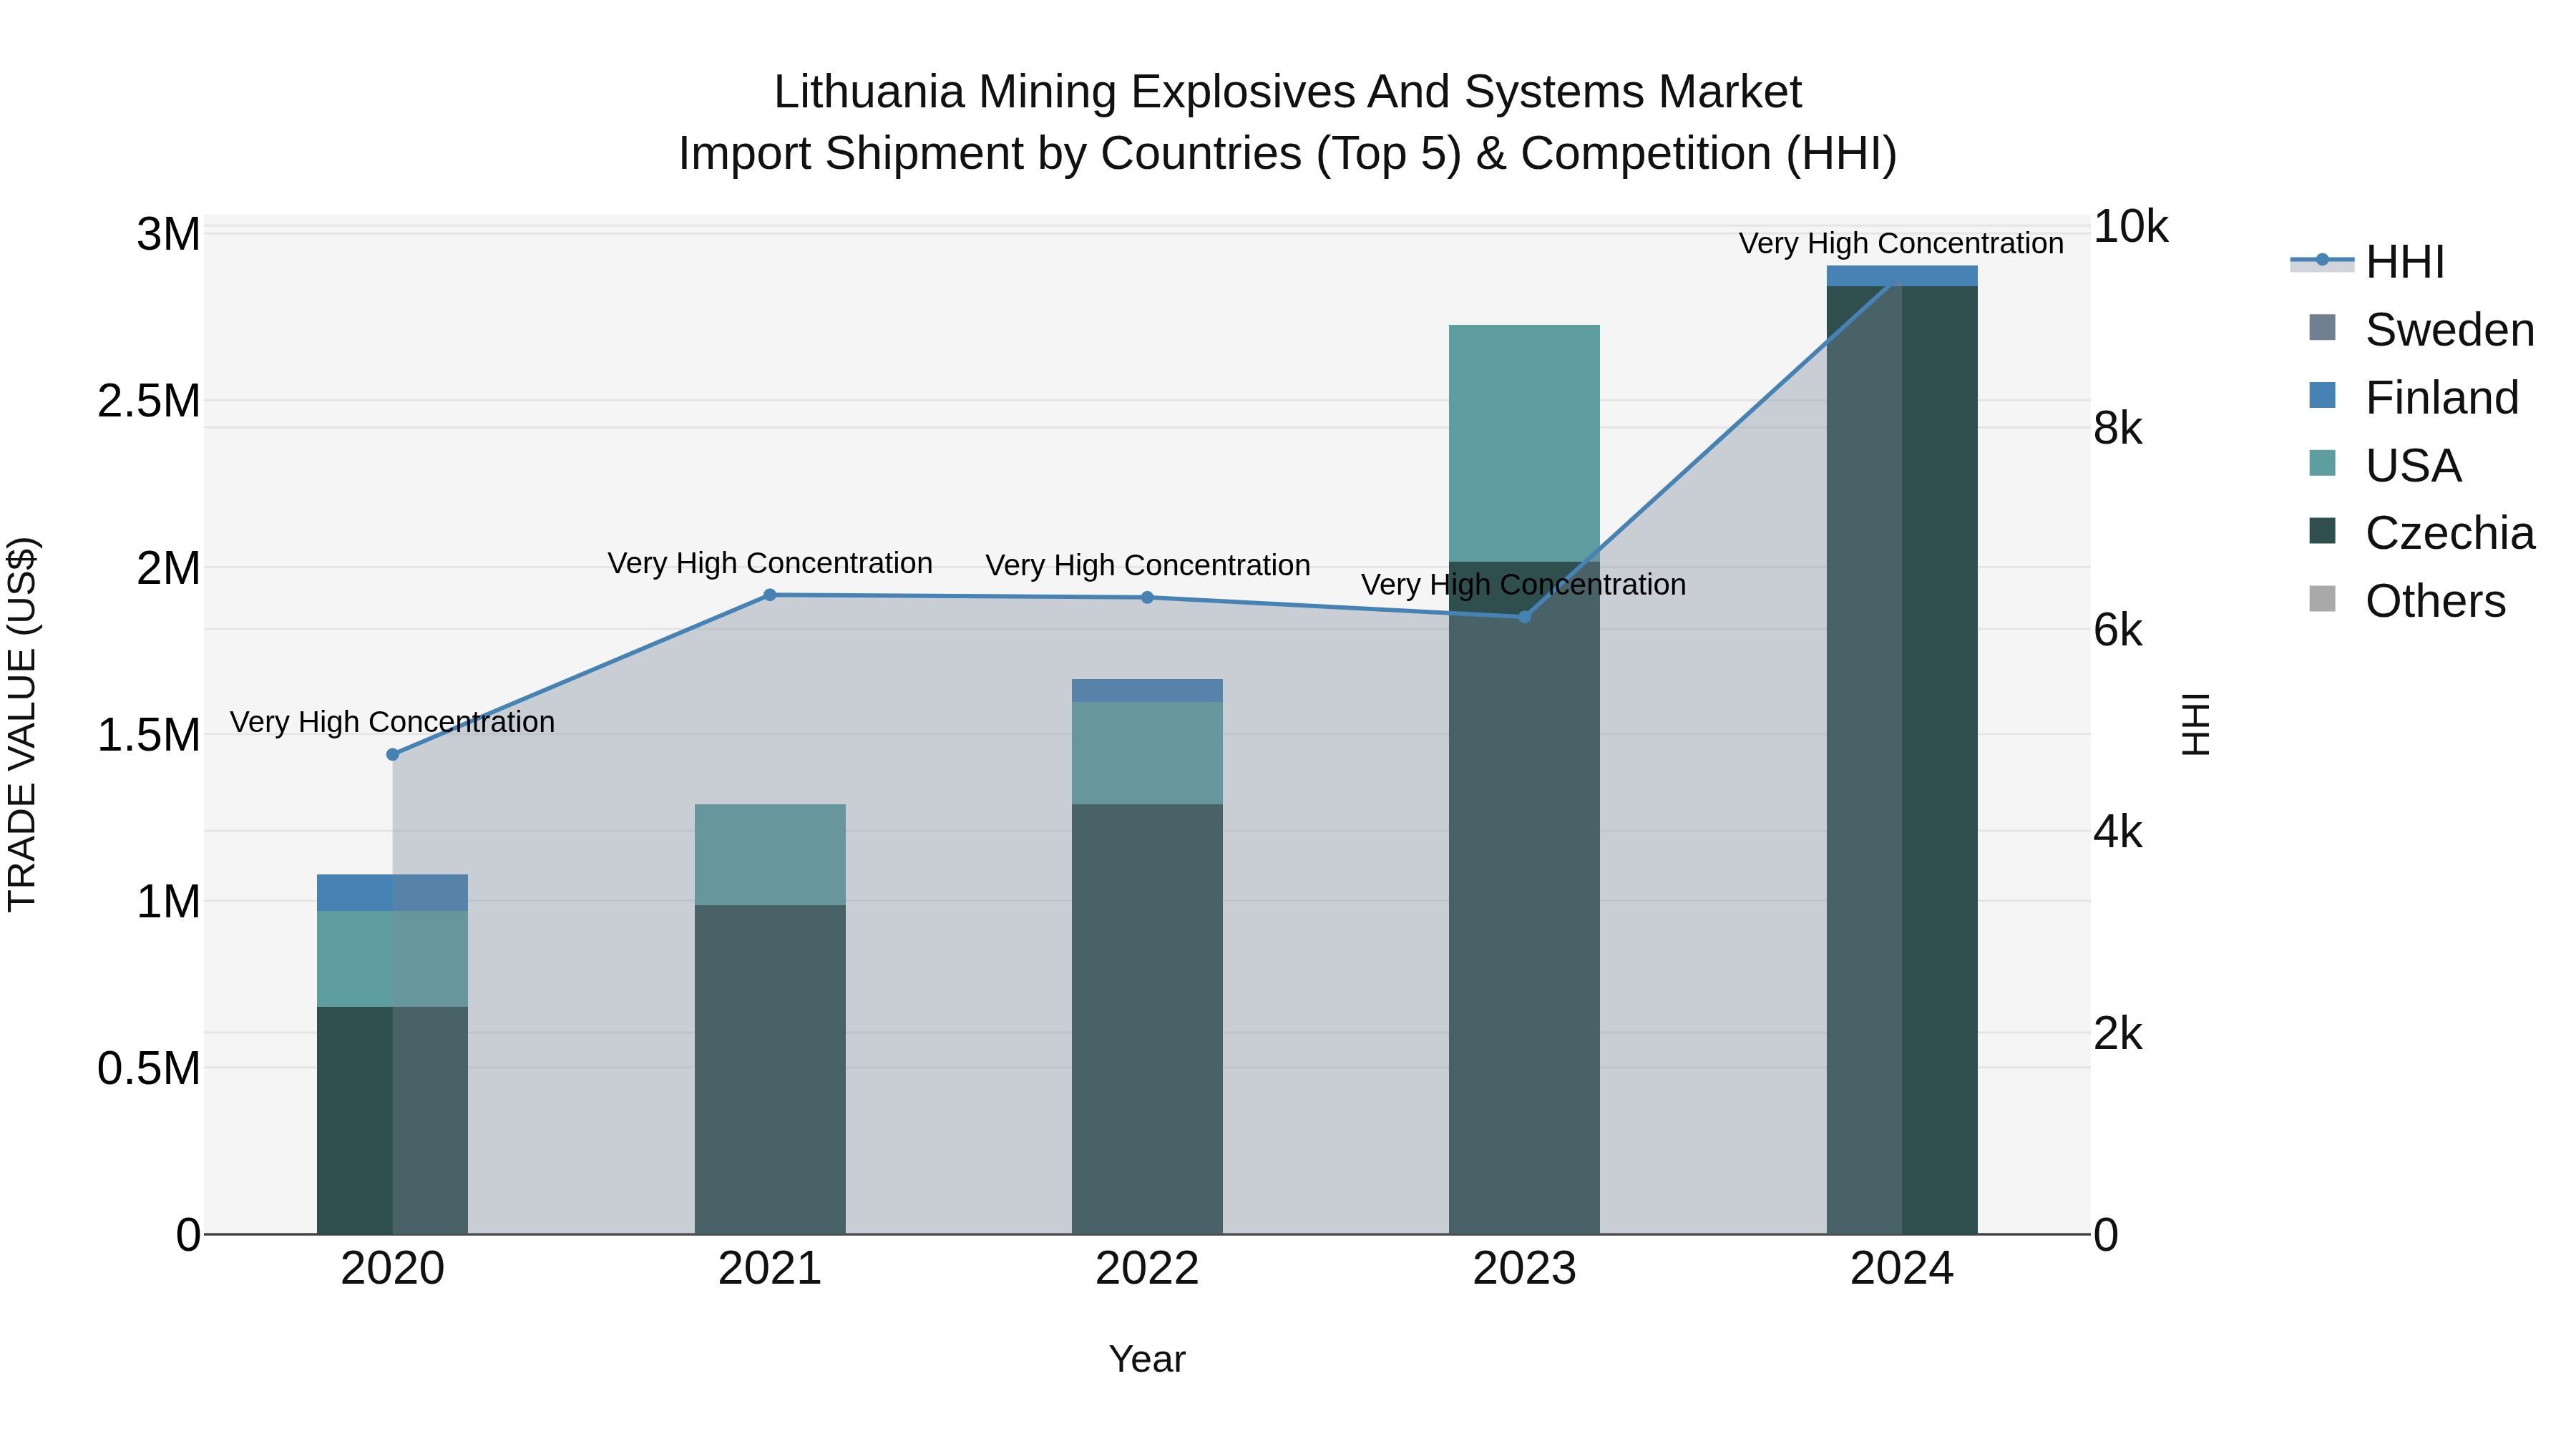Click the 2021 Czechia bar segment
This screenshot has height=1449, width=2576.
click(x=770, y=1070)
